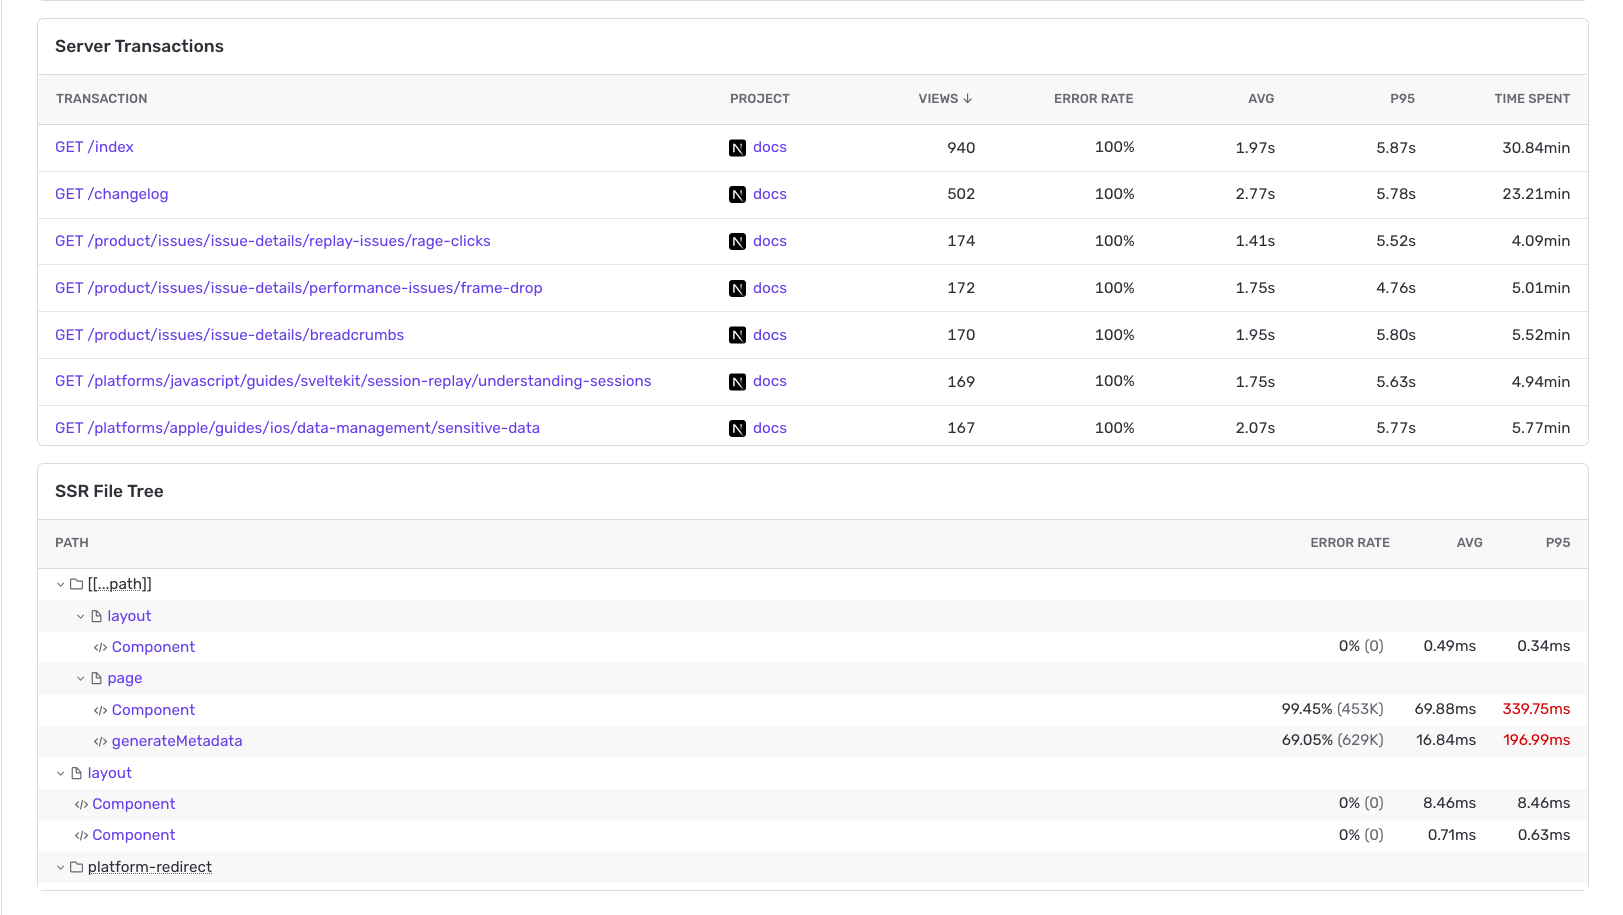The image size is (1623, 915).
Task: Click the transactions P95 column header
Action: (1402, 99)
